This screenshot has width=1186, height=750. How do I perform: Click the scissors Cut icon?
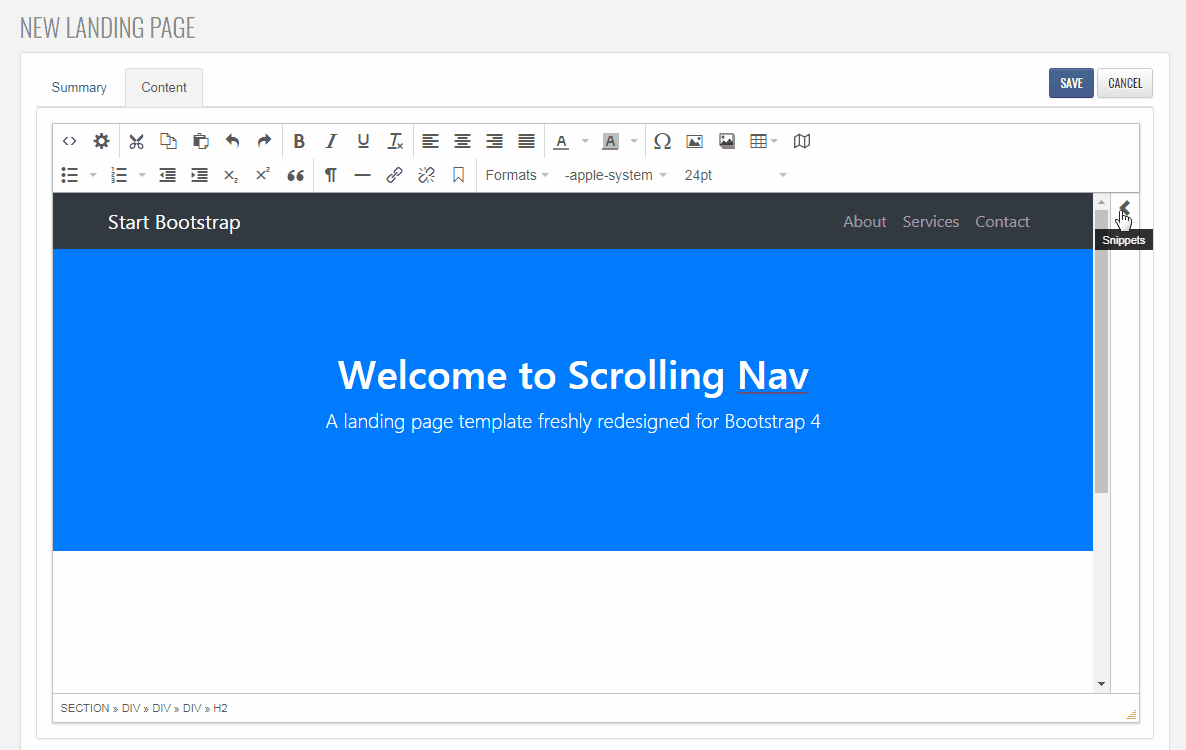pyautogui.click(x=136, y=141)
